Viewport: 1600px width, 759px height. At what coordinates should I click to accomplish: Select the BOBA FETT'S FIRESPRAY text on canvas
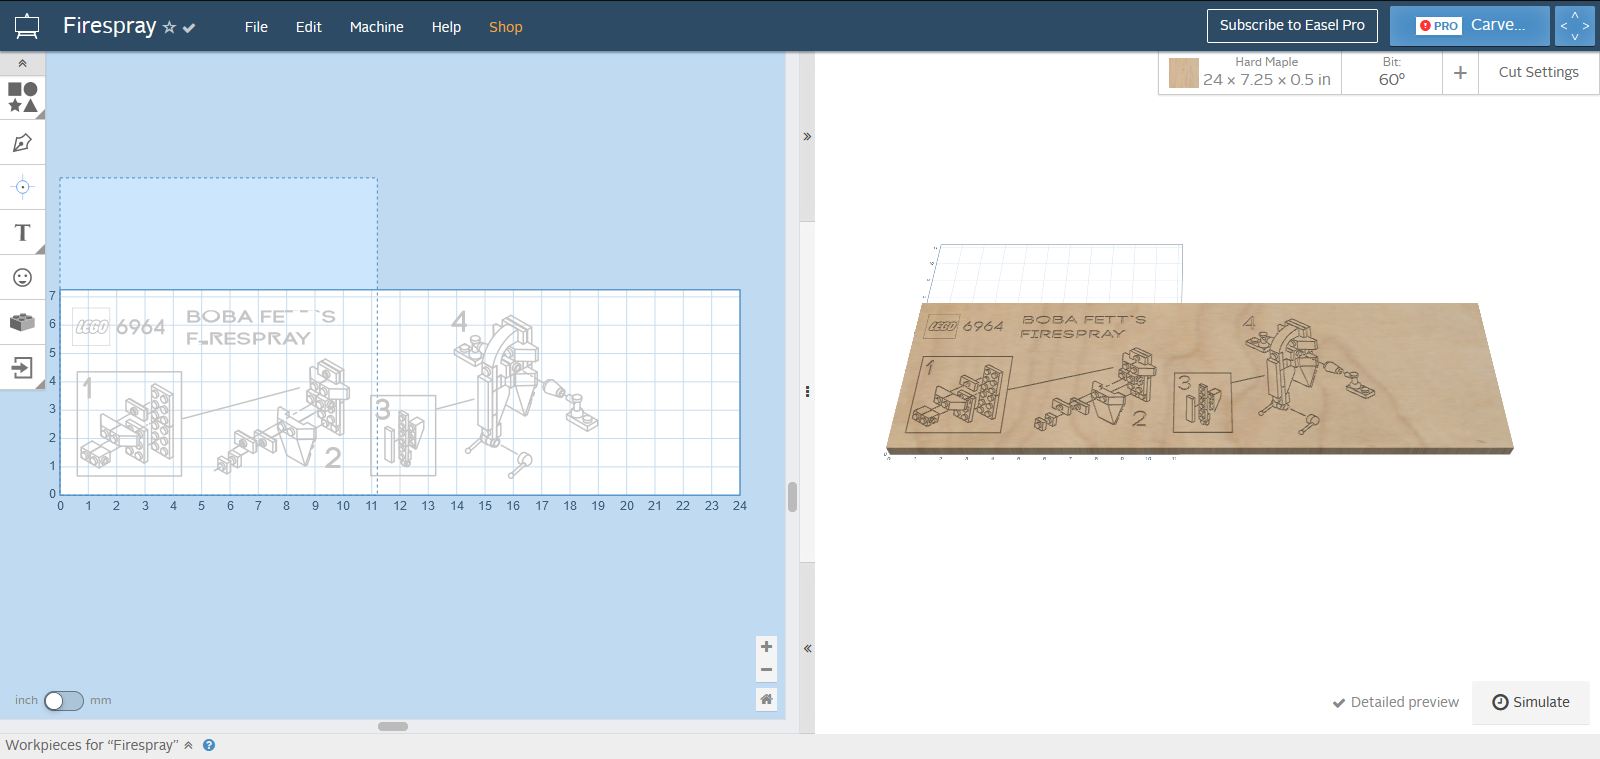(260, 327)
